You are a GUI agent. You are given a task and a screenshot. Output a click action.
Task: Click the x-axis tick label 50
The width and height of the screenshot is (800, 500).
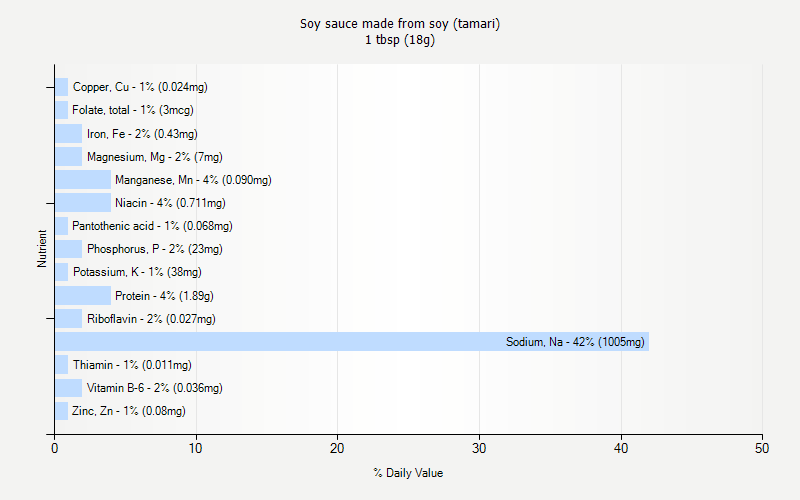(762, 448)
